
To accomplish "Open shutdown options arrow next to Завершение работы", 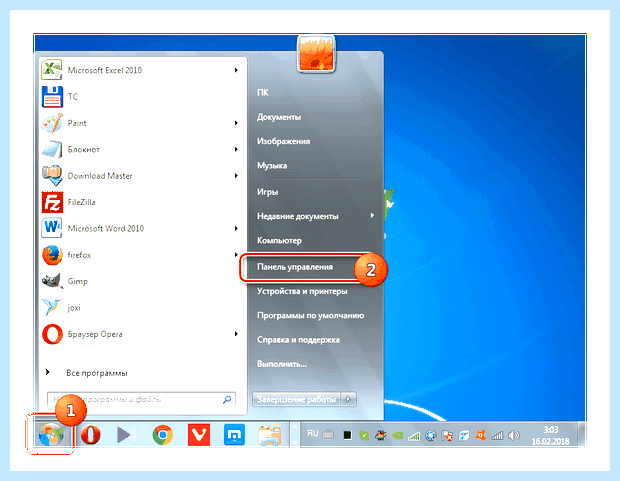I will tap(348, 399).
